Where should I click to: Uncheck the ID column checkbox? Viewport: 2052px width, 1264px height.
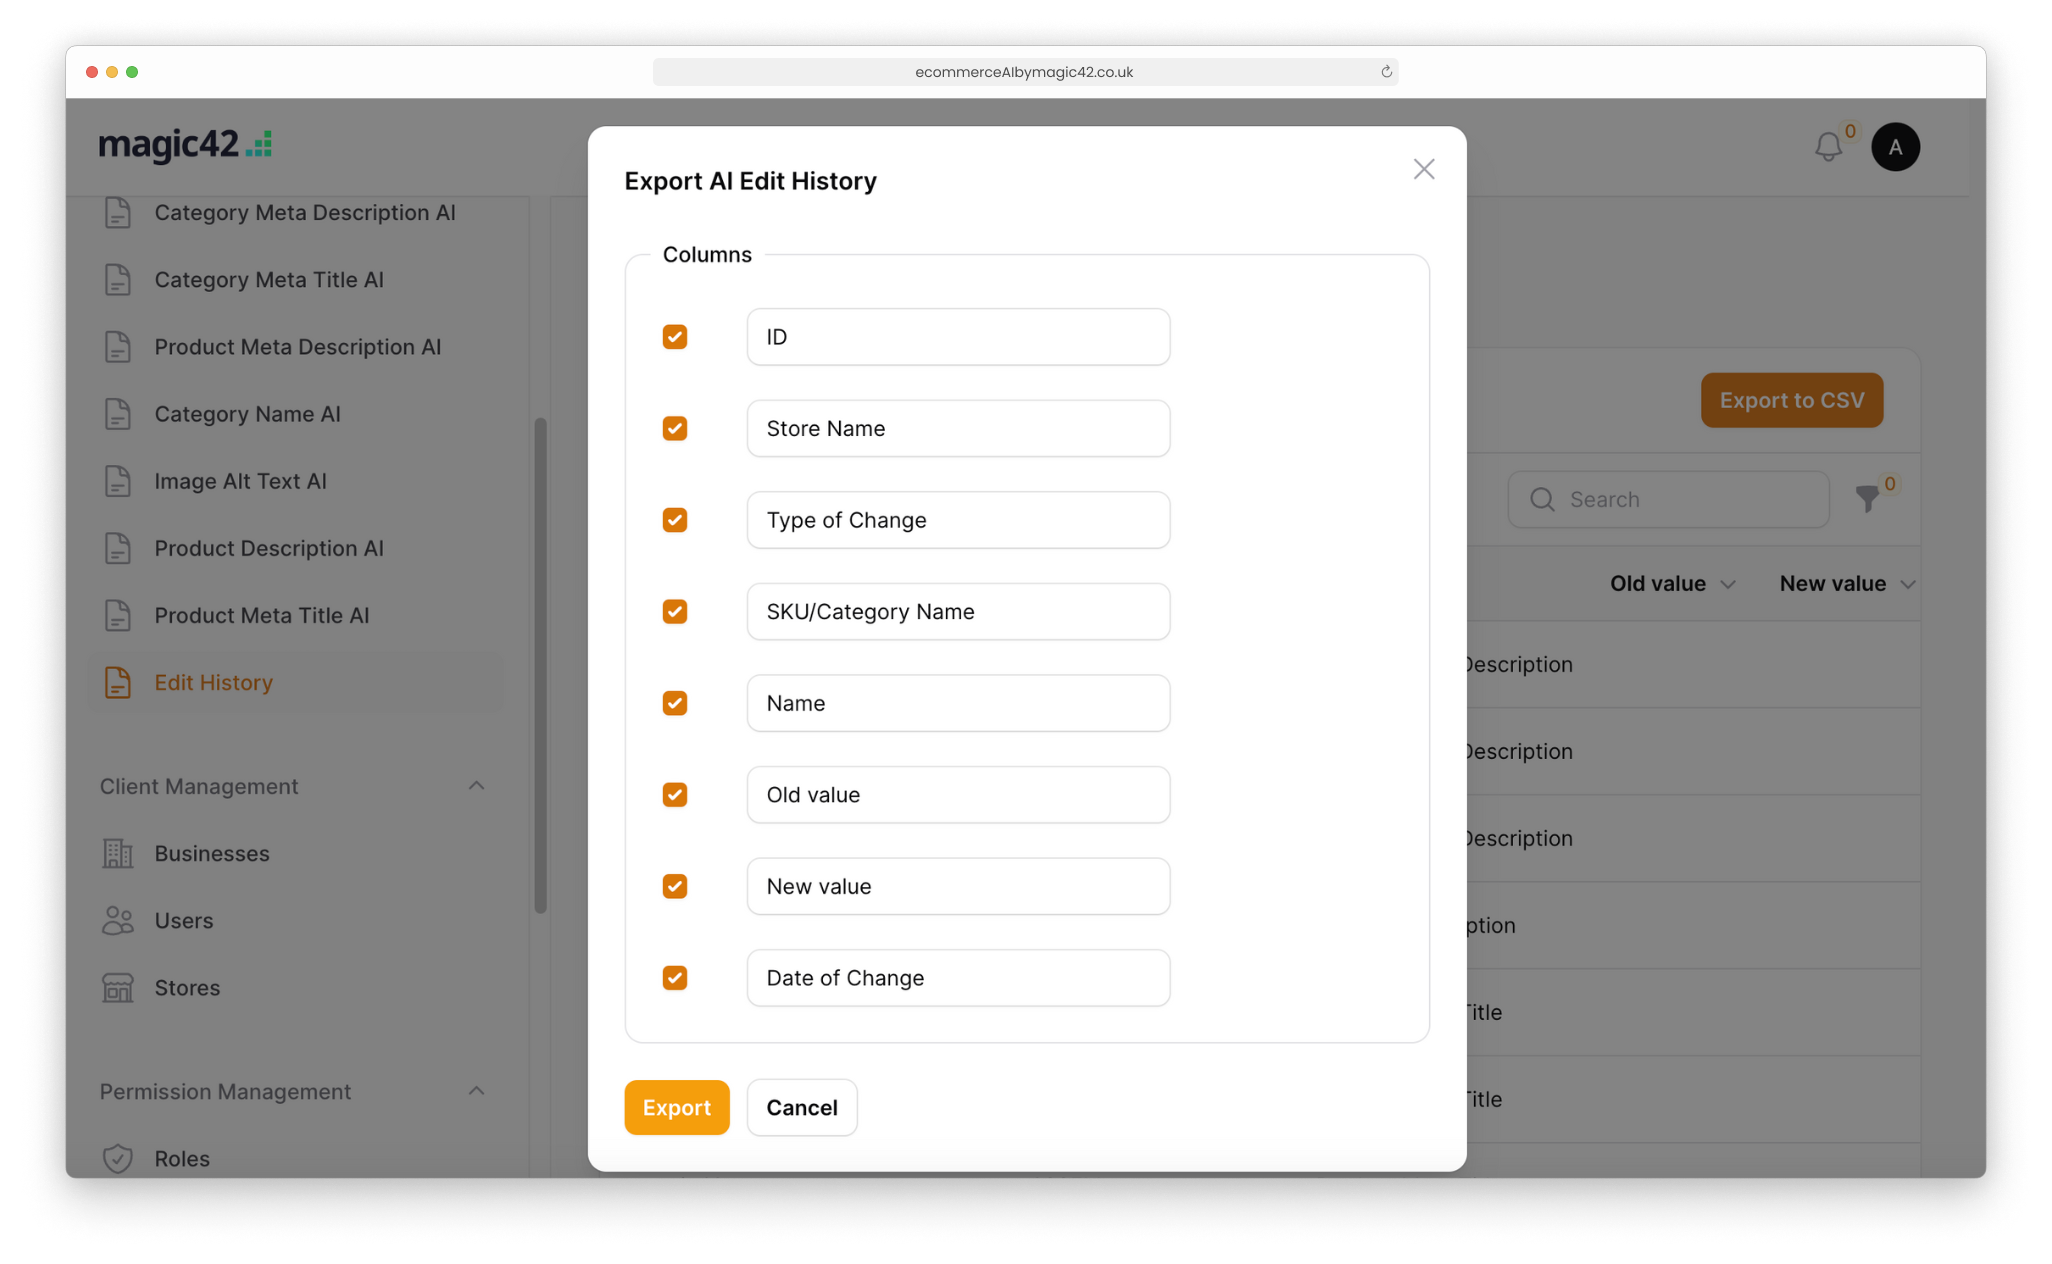coord(676,336)
